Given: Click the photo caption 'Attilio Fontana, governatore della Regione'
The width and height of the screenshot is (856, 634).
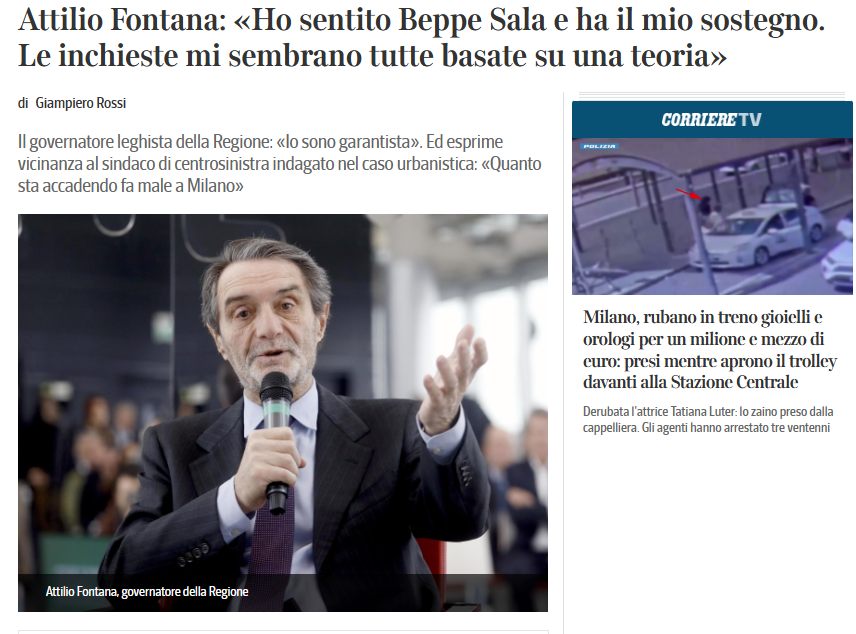Looking at the screenshot, I should click(x=147, y=591).
